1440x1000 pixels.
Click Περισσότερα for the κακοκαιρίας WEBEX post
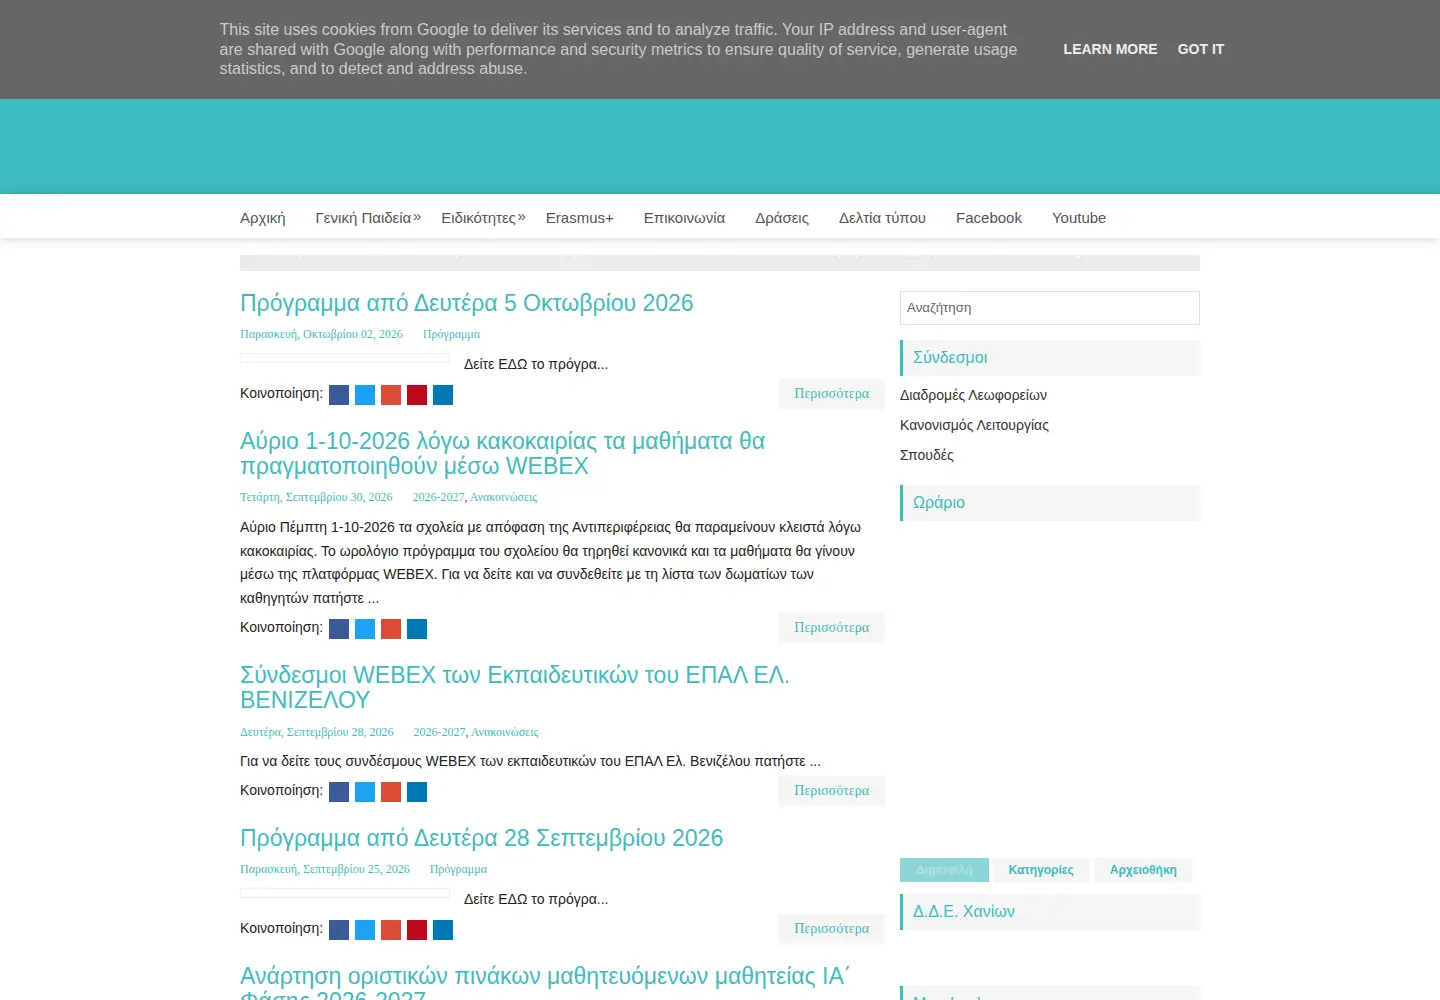pyautogui.click(x=832, y=628)
